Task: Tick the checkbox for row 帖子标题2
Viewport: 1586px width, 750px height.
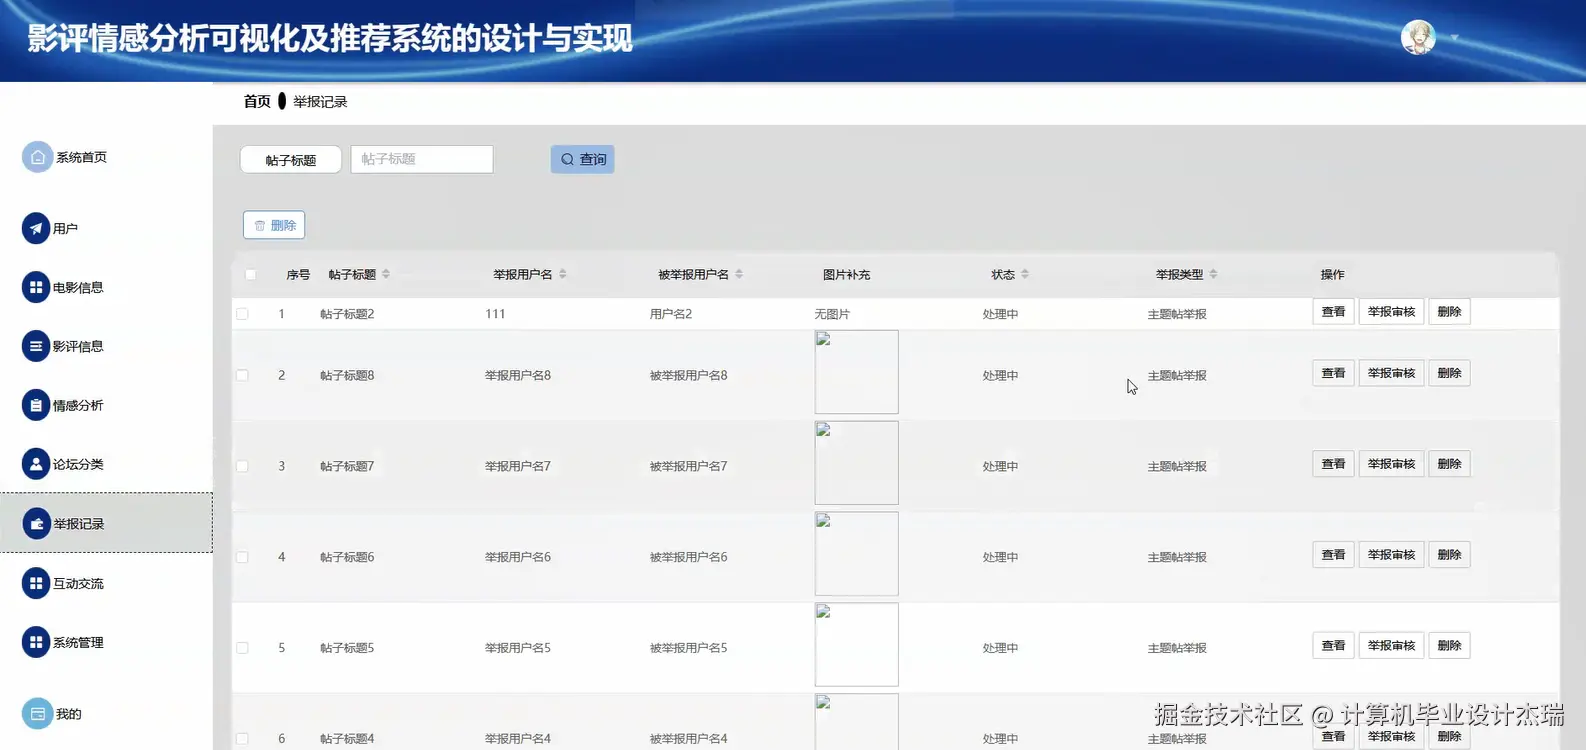Action: coord(242,314)
